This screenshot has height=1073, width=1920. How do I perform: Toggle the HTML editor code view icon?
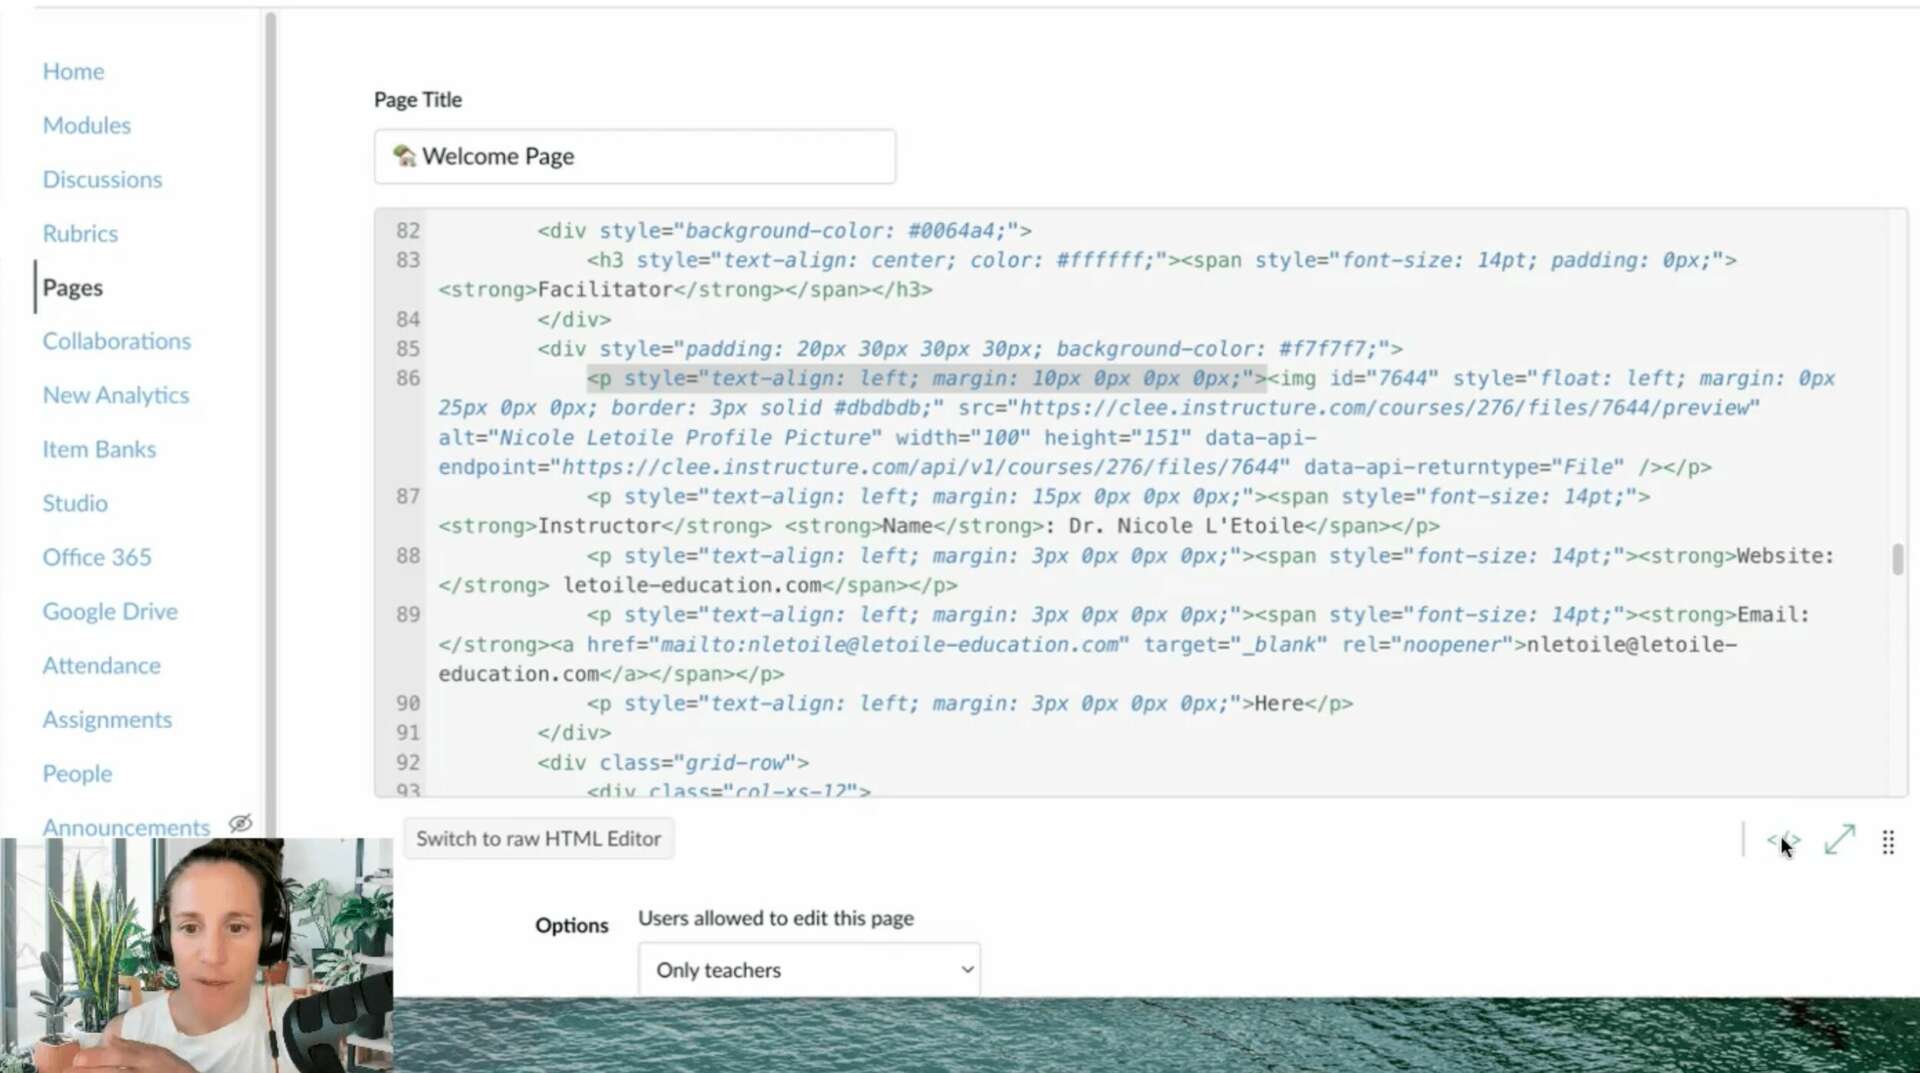coord(1782,841)
